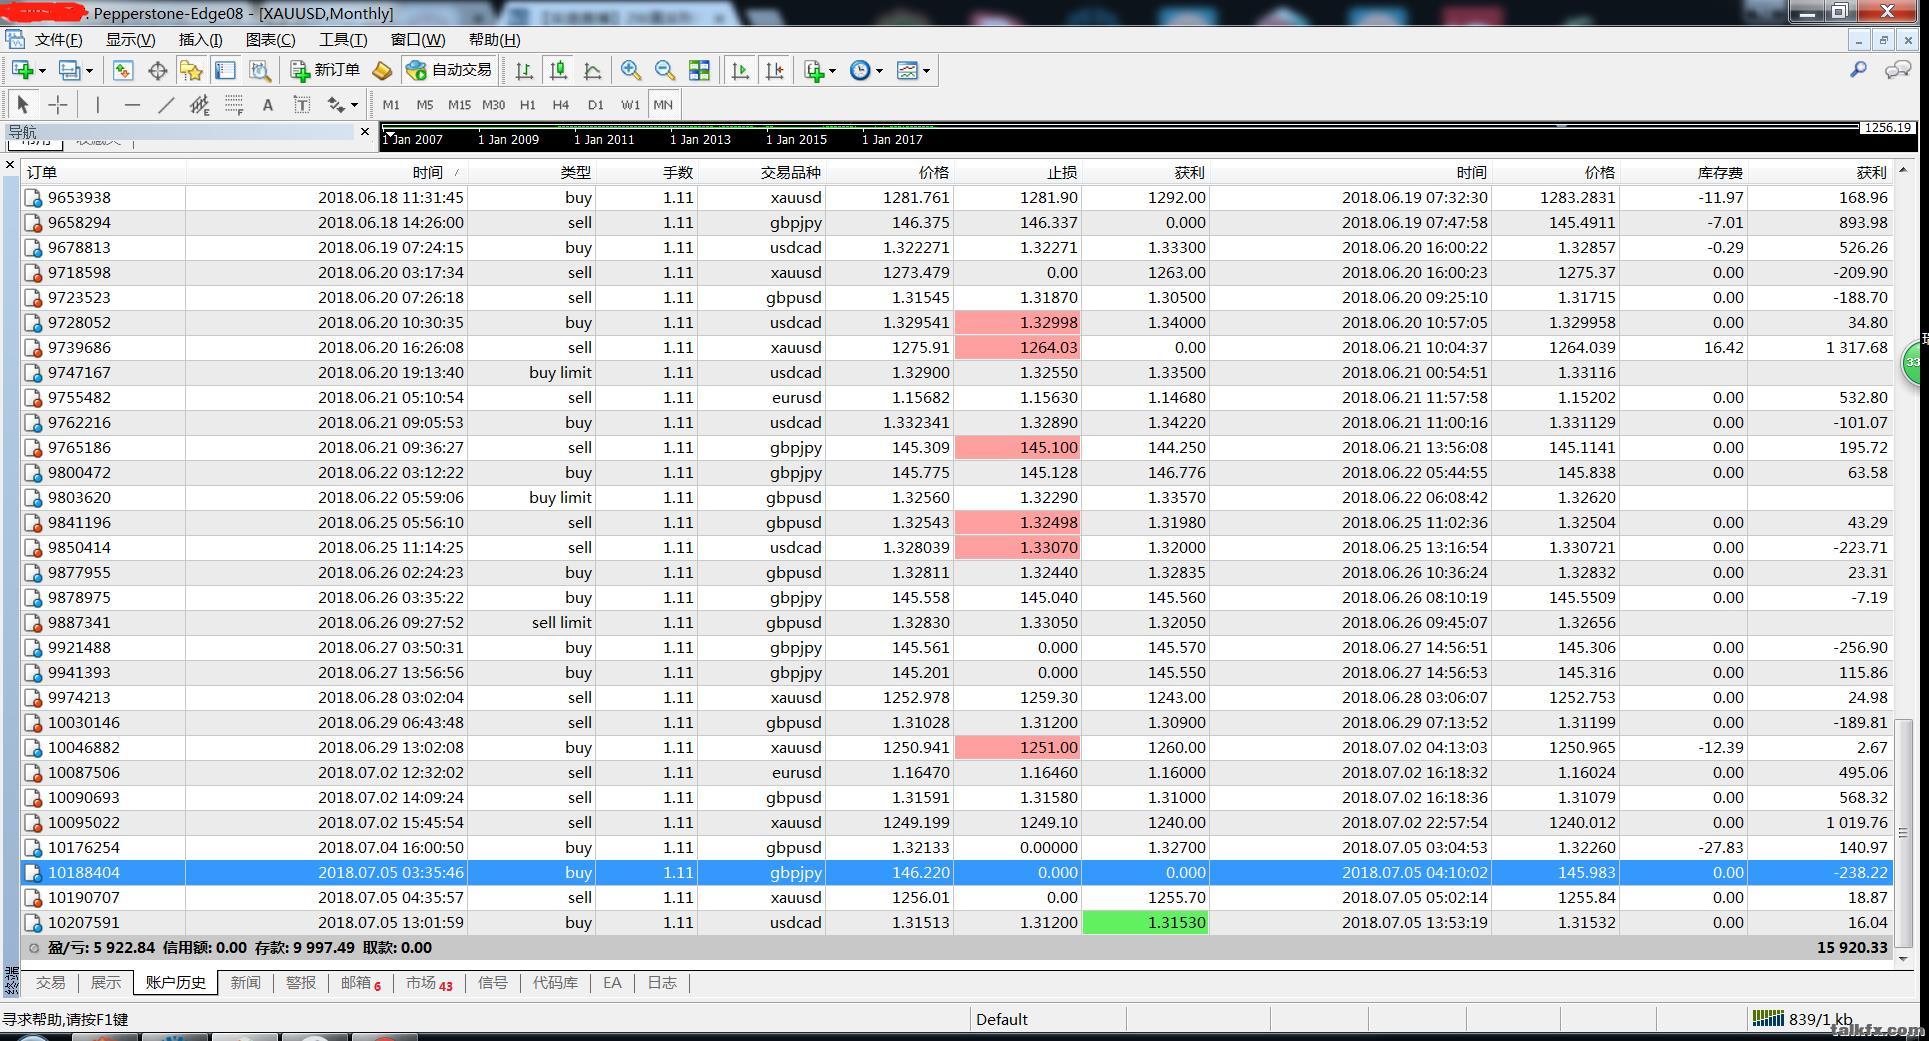Open the 图表(C) menu

tap(270, 39)
